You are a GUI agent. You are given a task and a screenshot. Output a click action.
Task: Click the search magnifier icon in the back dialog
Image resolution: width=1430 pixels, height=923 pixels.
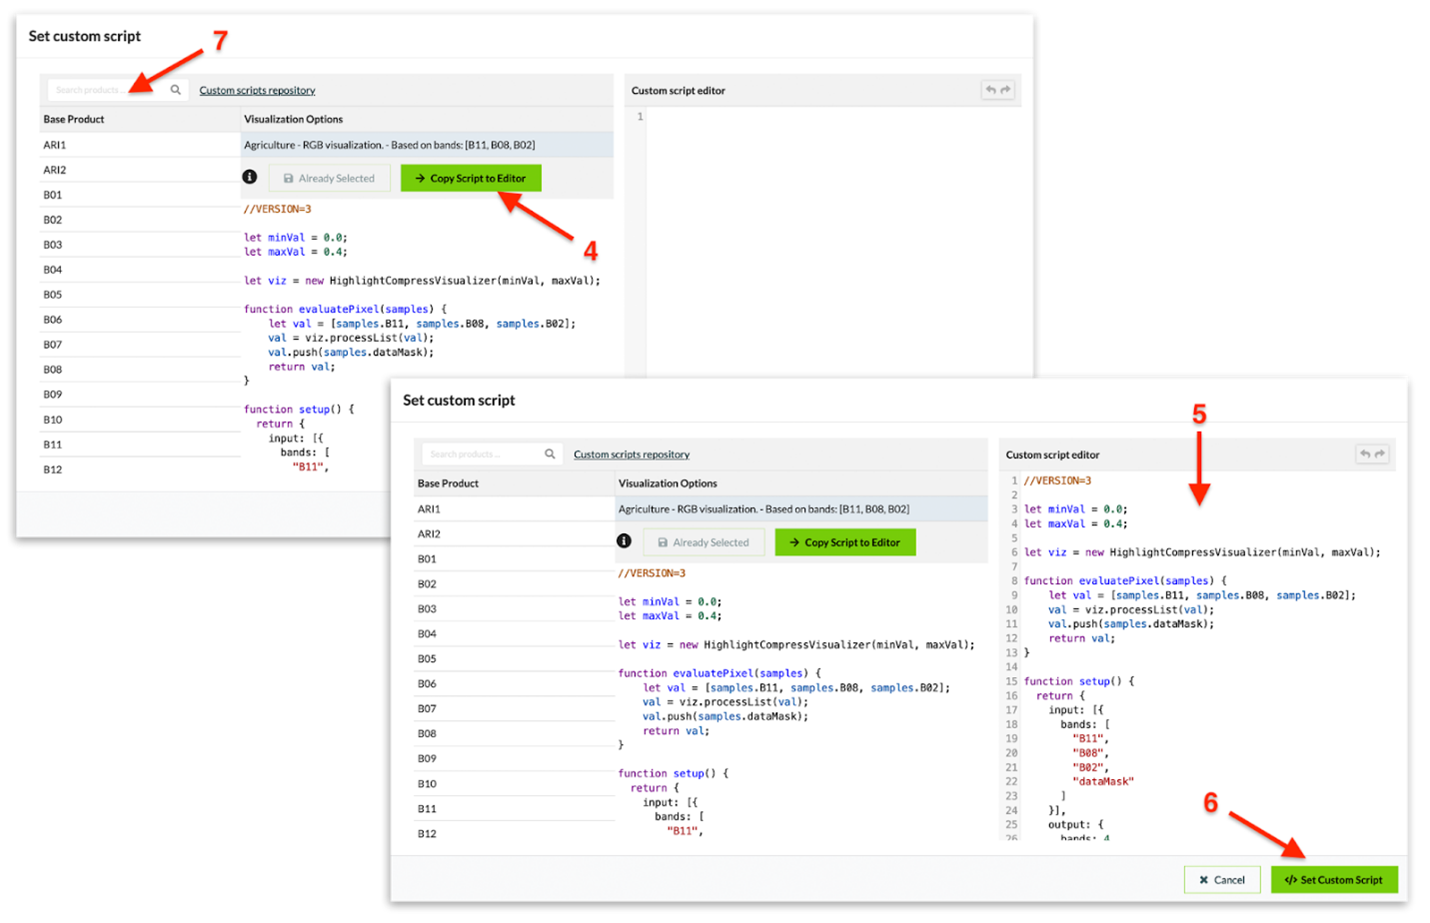[175, 90]
